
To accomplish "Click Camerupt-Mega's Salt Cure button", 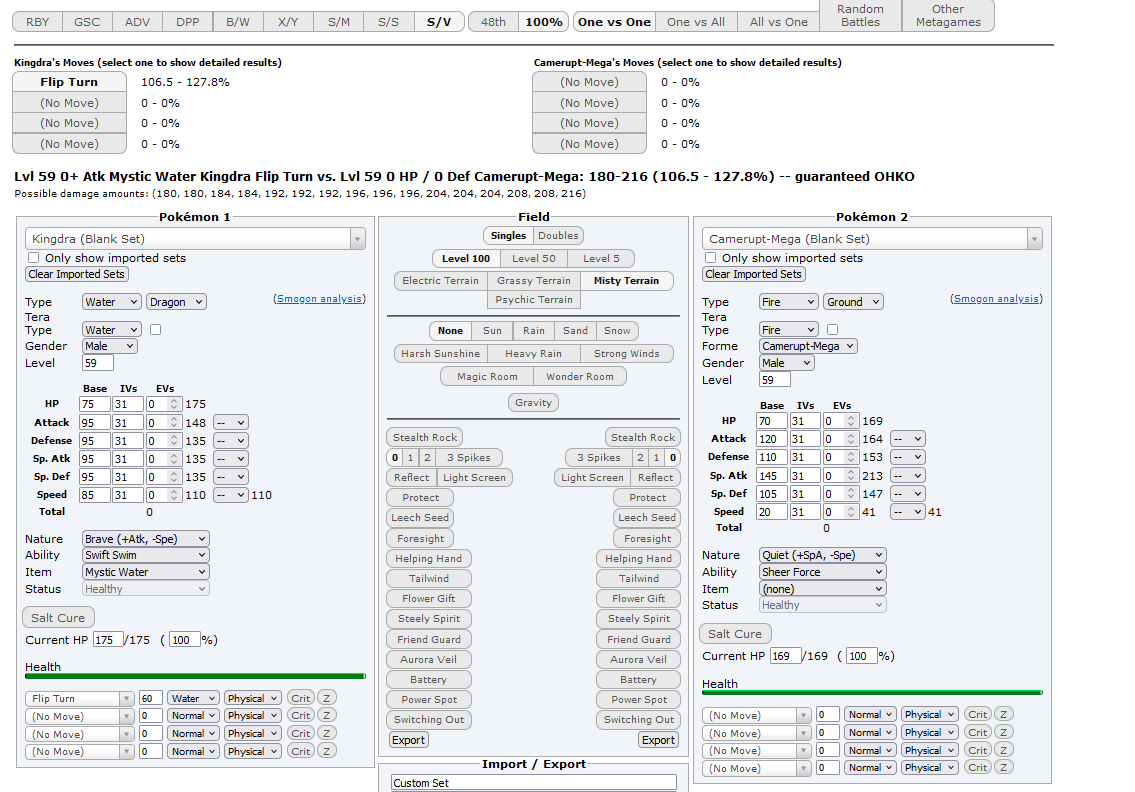I will click(x=735, y=633).
